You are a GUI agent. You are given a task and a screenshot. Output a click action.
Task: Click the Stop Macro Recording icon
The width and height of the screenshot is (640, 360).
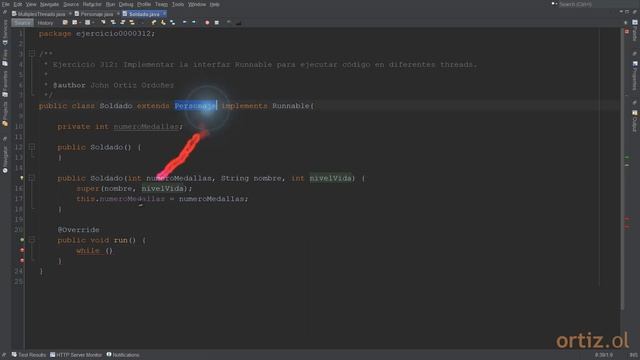click(217, 22)
